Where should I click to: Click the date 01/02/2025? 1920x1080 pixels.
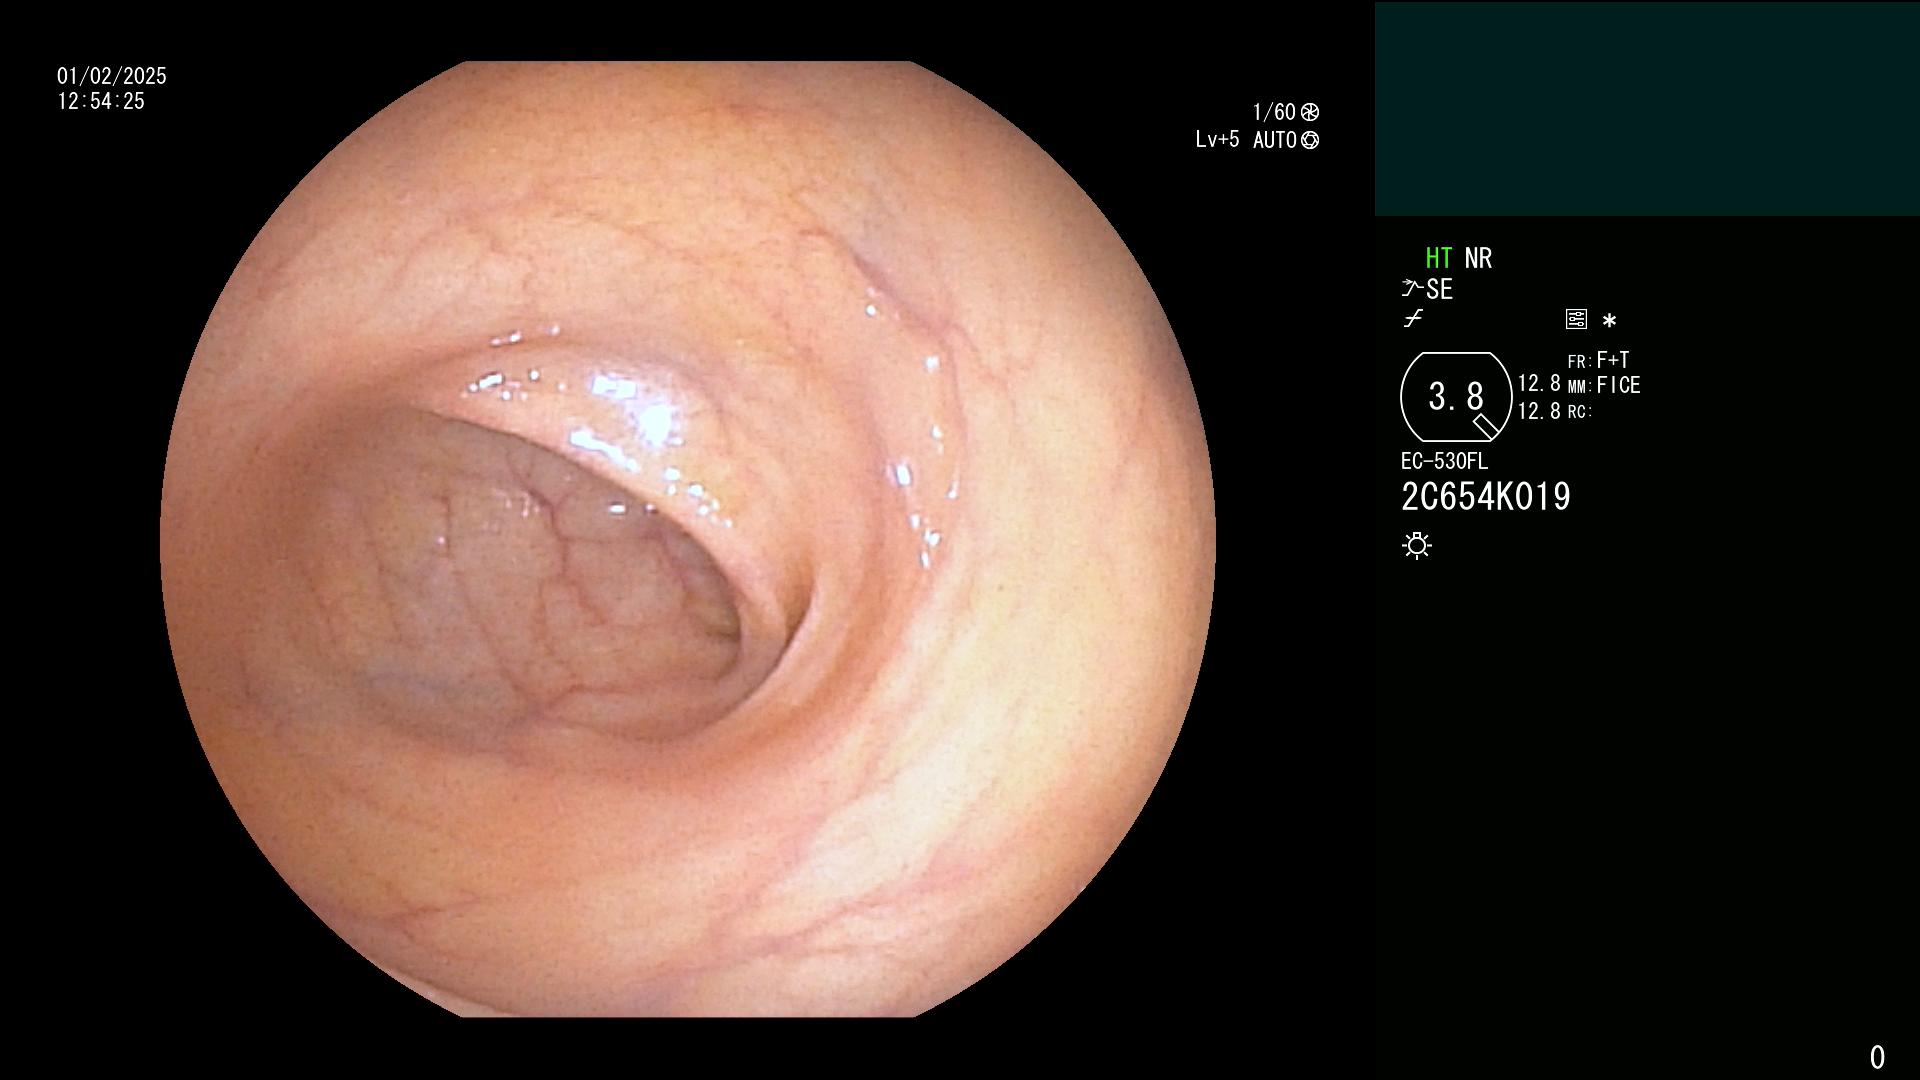tap(112, 76)
